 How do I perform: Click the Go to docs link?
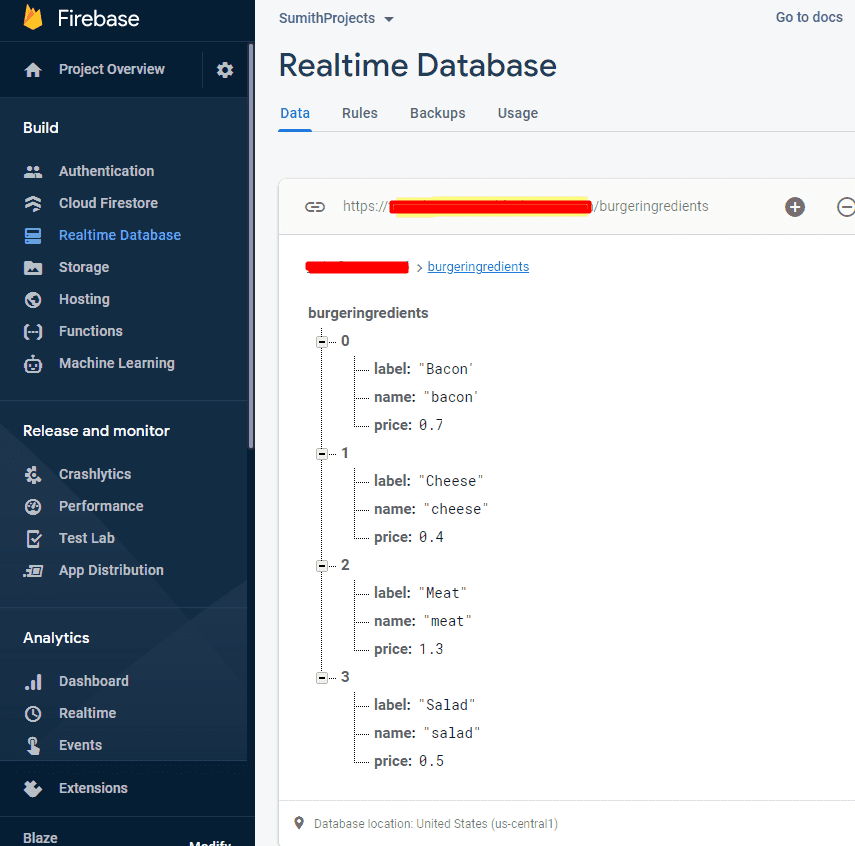(x=809, y=17)
